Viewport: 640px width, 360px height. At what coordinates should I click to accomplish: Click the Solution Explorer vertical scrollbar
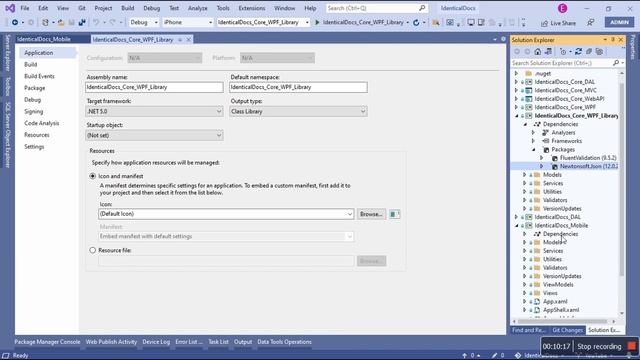(x=622, y=180)
